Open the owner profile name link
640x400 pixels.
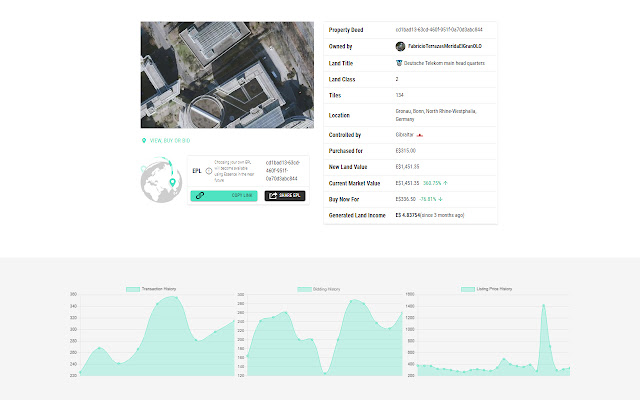445,47
